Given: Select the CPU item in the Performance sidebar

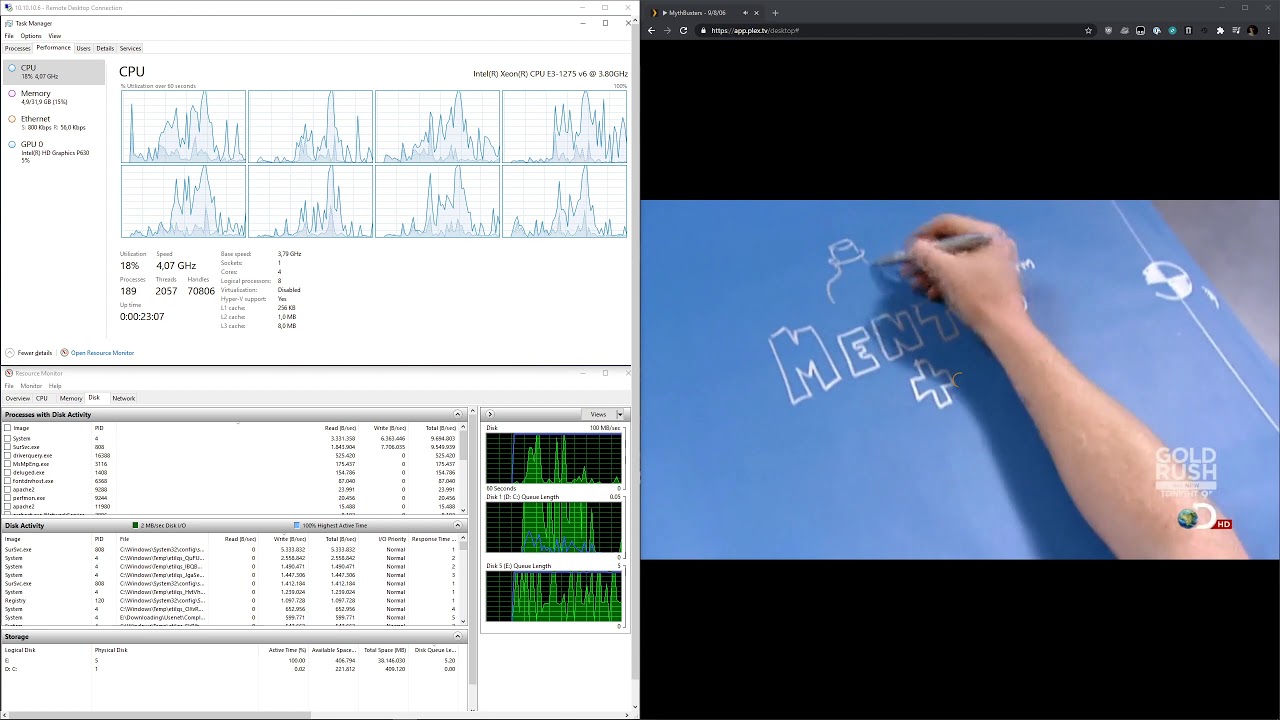Looking at the screenshot, I should point(53,72).
